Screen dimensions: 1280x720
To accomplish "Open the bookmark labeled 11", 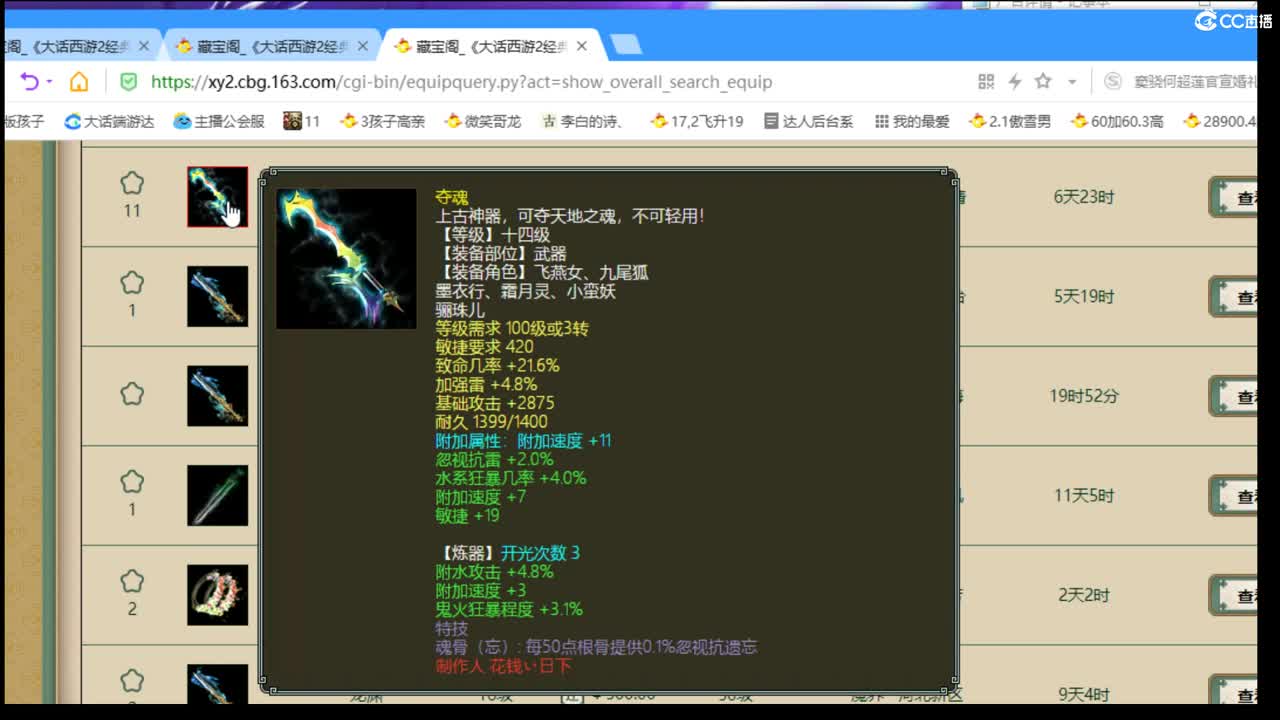I will pos(302,121).
